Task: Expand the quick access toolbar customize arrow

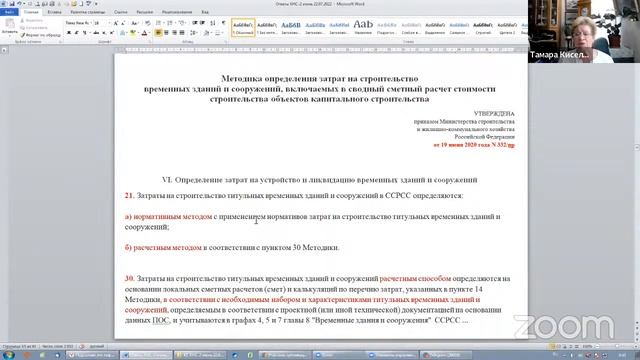Action: point(97,4)
